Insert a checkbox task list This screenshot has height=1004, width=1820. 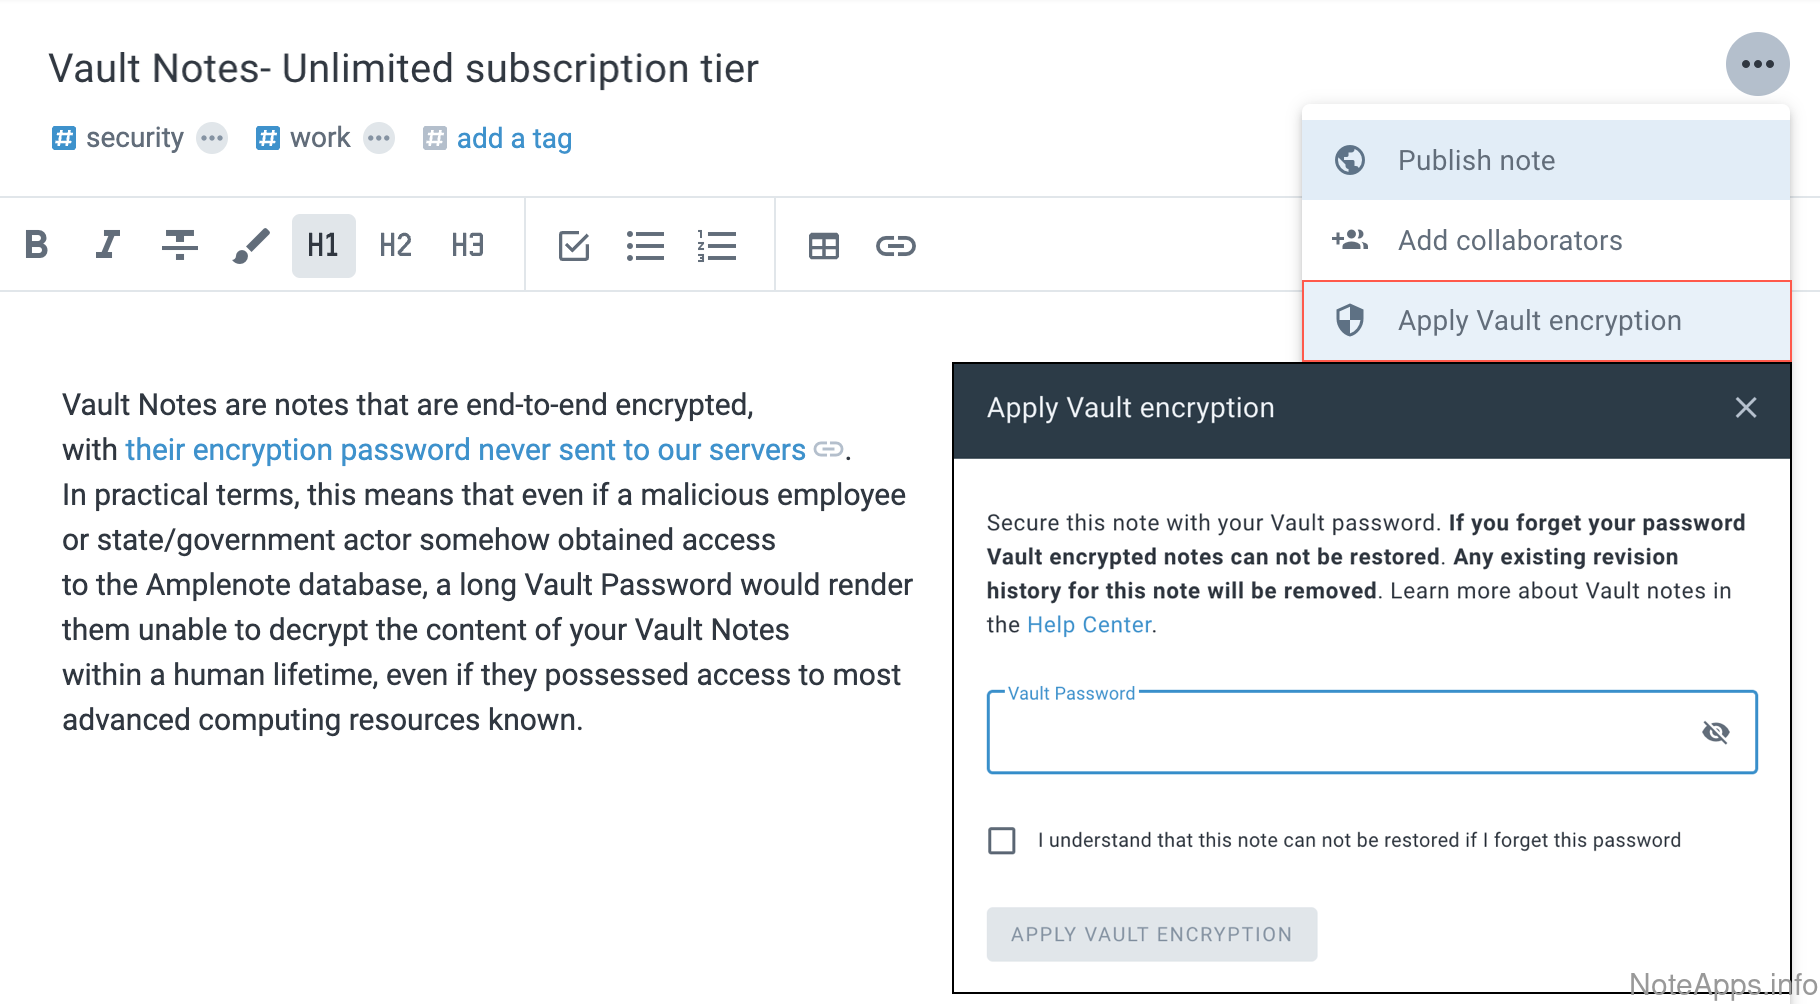pyautogui.click(x=573, y=246)
